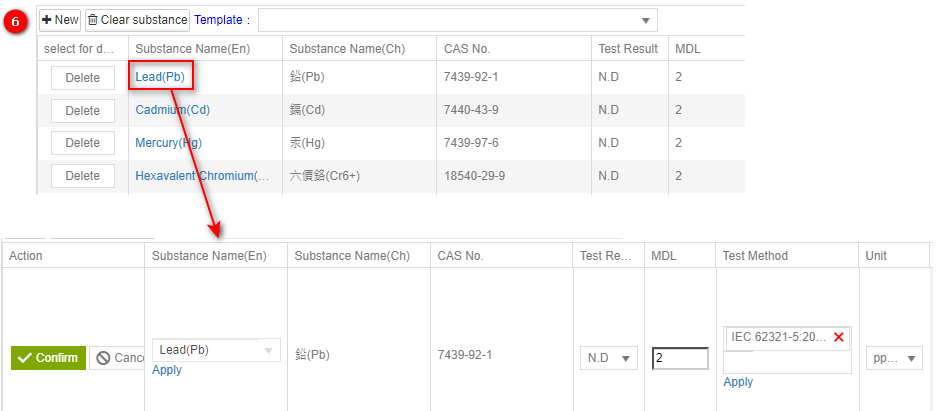Open the Lead(Pb) substance link

pyautogui.click(x=160, y=77)
